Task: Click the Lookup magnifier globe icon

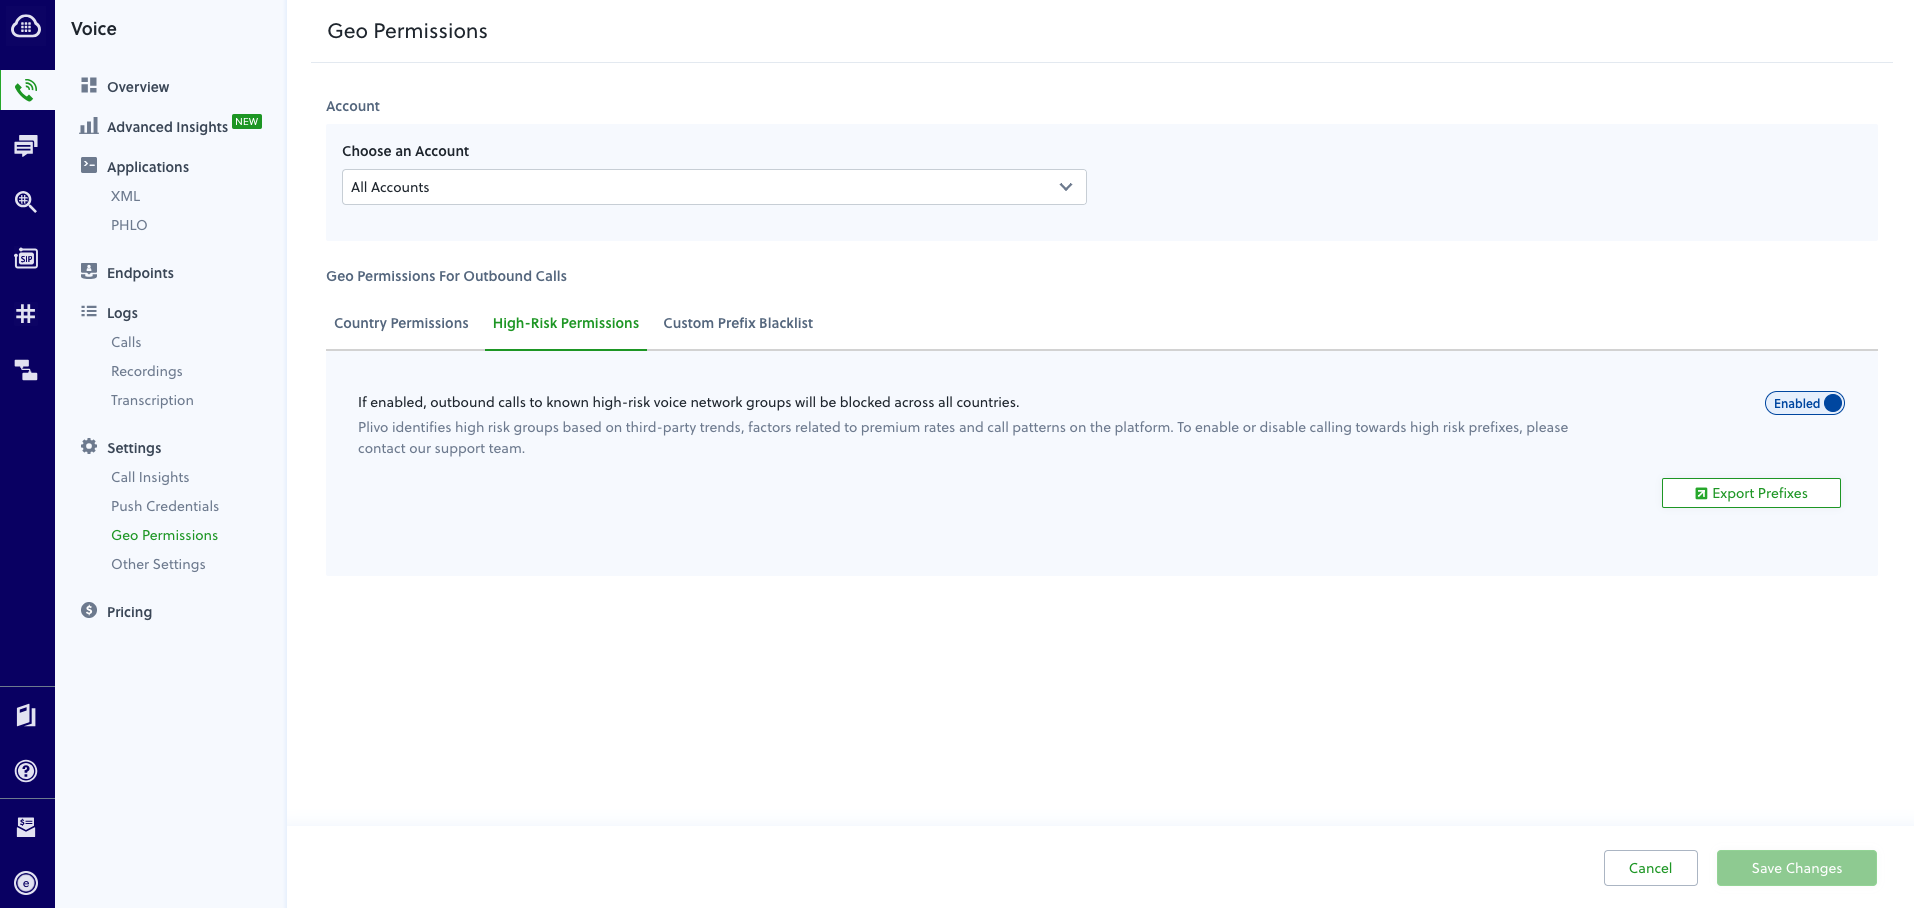Action: [26, 202]
